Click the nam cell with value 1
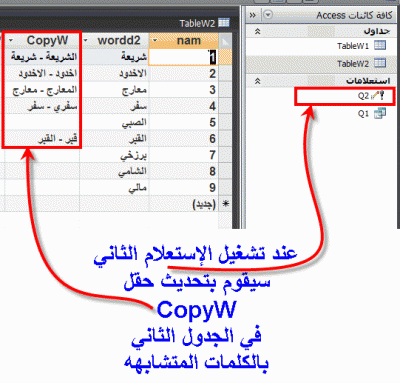The height and width of the screenshot is (383, 400). pyautogui.click(x=184, y=57)
